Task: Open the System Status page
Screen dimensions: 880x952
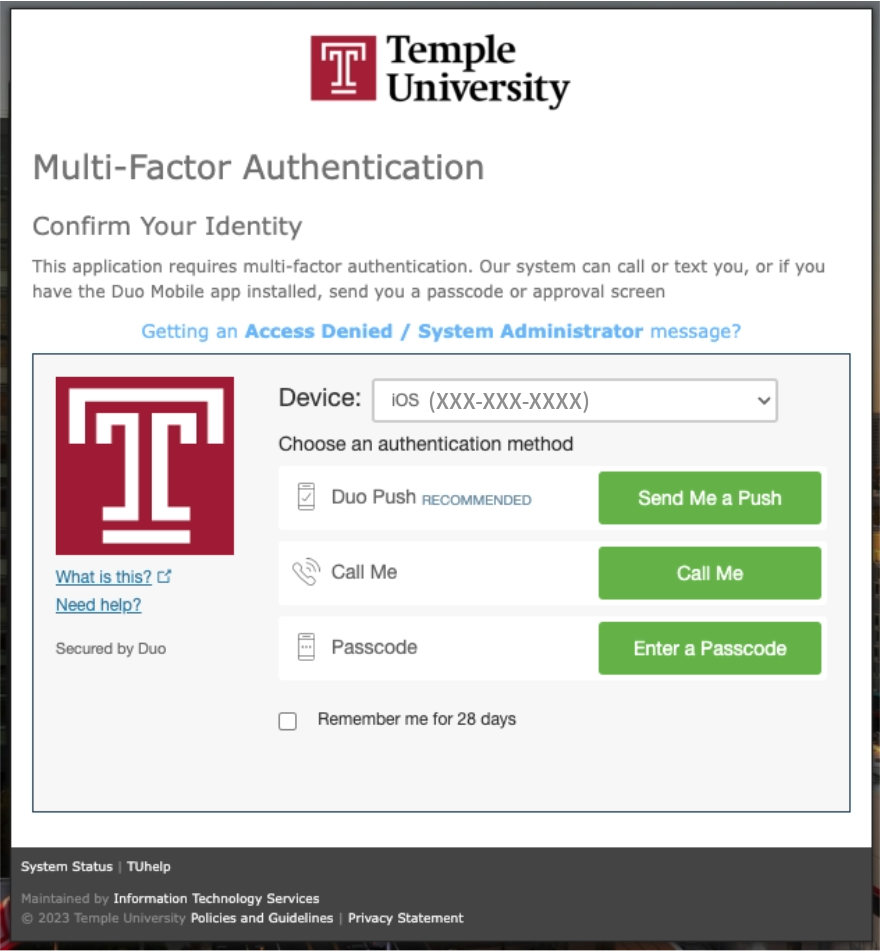Action: point(65,867)
